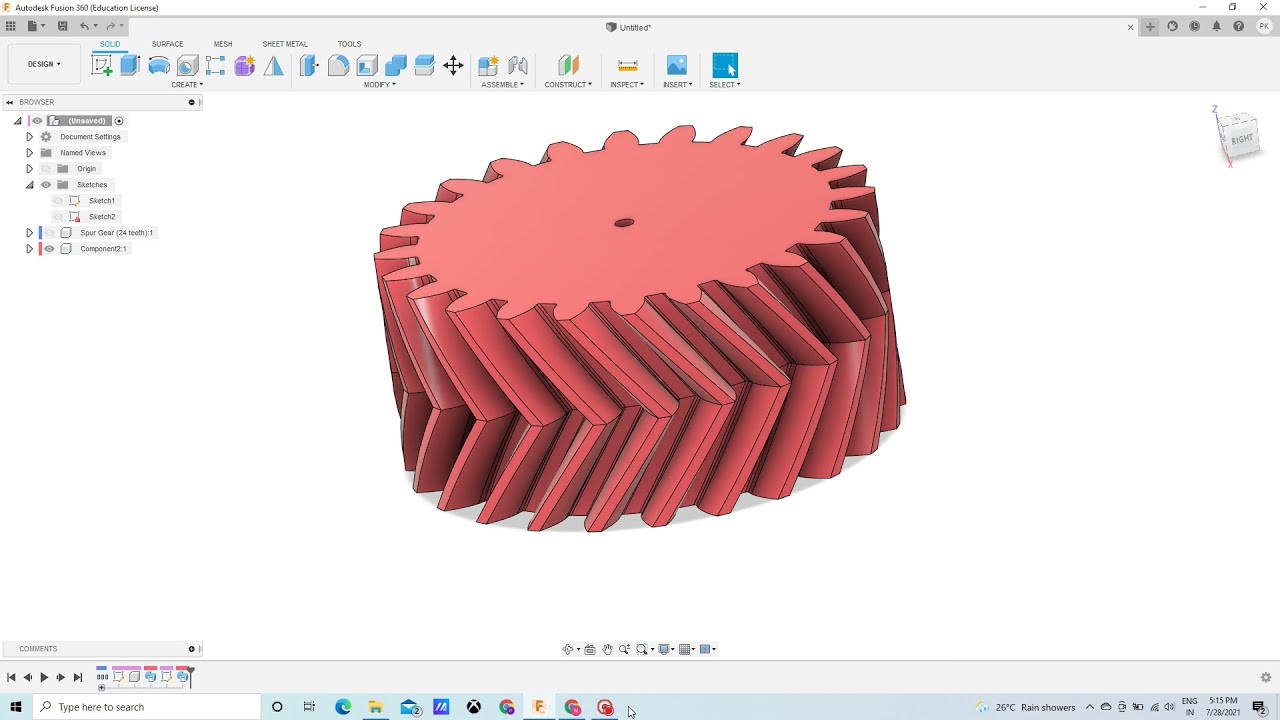1280x720 pixels.
Task: Open the CONSTRUCT dropdown menu
Action: [568, 85]
